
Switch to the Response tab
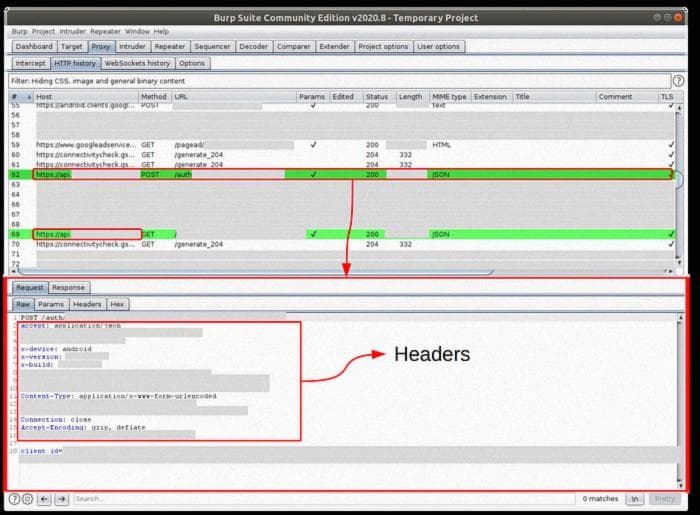tap(68, 287)
